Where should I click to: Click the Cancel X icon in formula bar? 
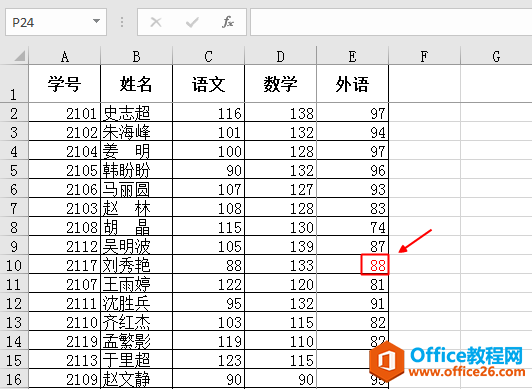[x=156, y=22]
